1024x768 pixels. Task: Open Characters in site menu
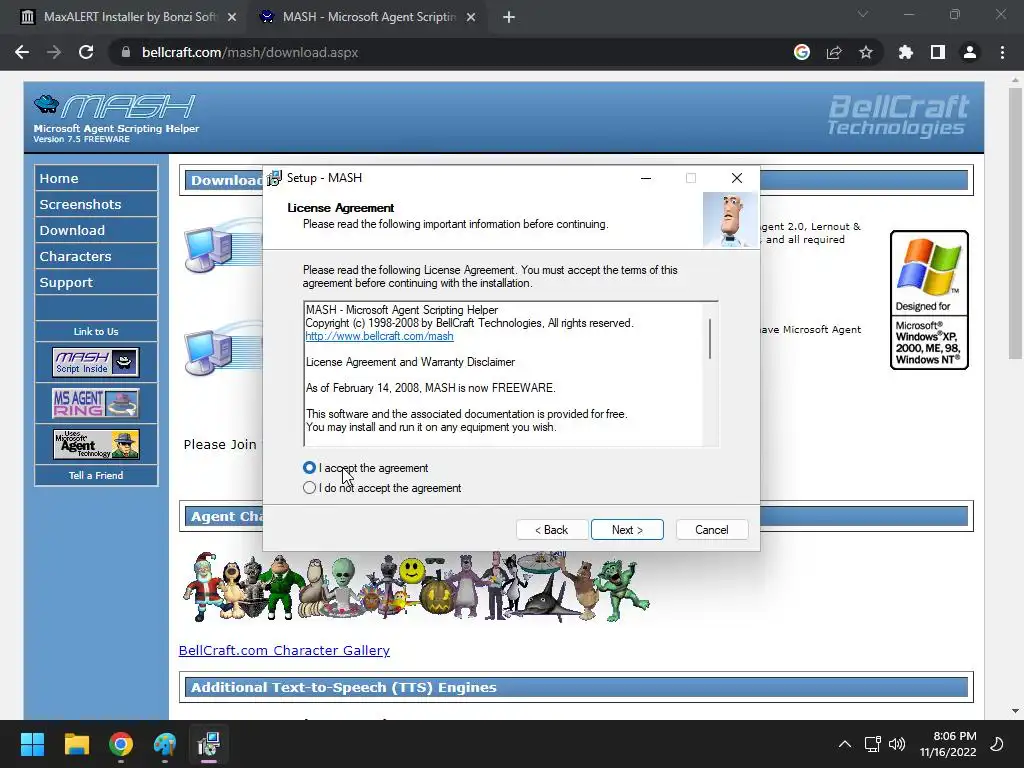tap(96, 256)
